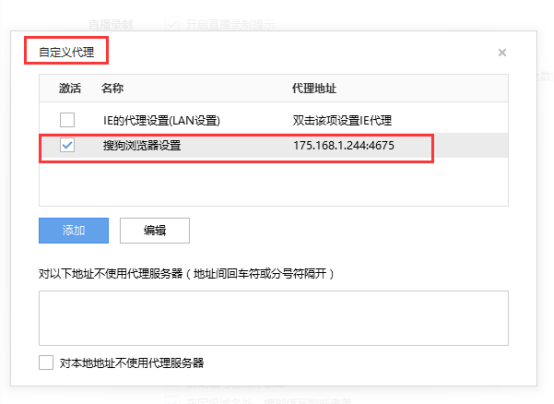Click the blue 添加 button
This screenshot has width=554, height=404.
pos(74,230)
